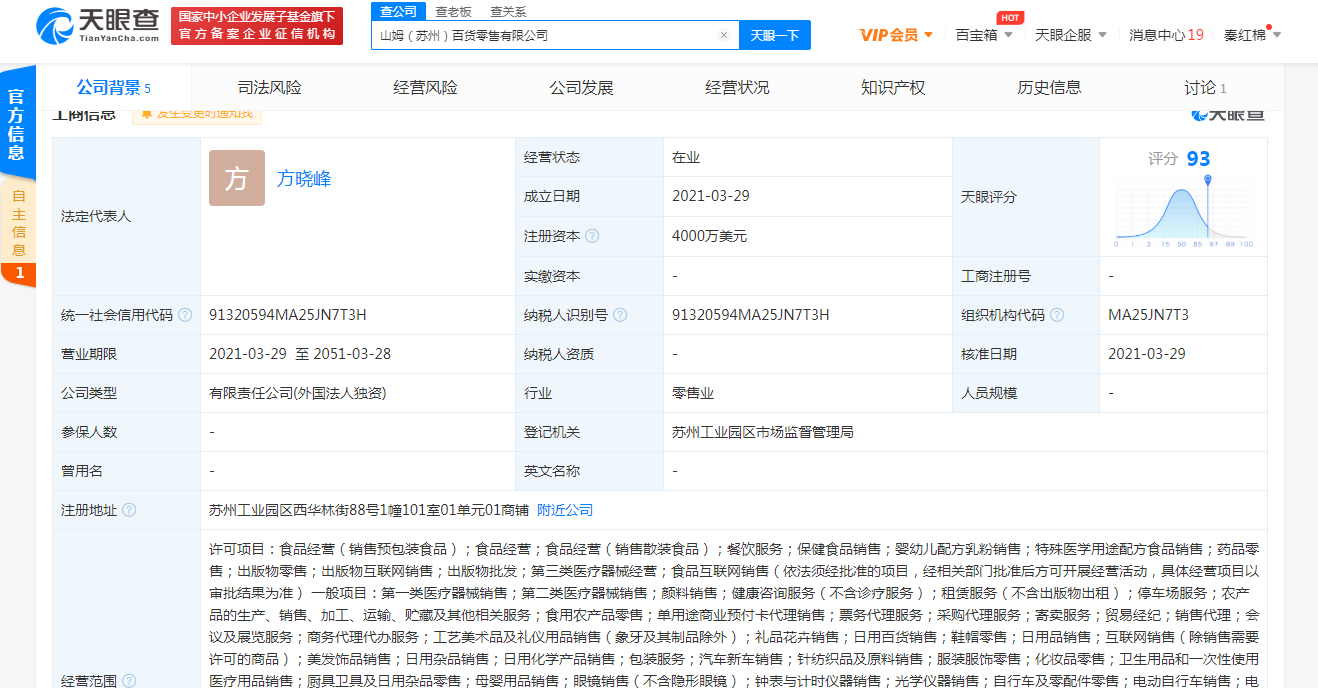Click the 核准日期 value 2021-03-29
Image resolution: width=1318 pixels, height=688 pixels.
1147,354
